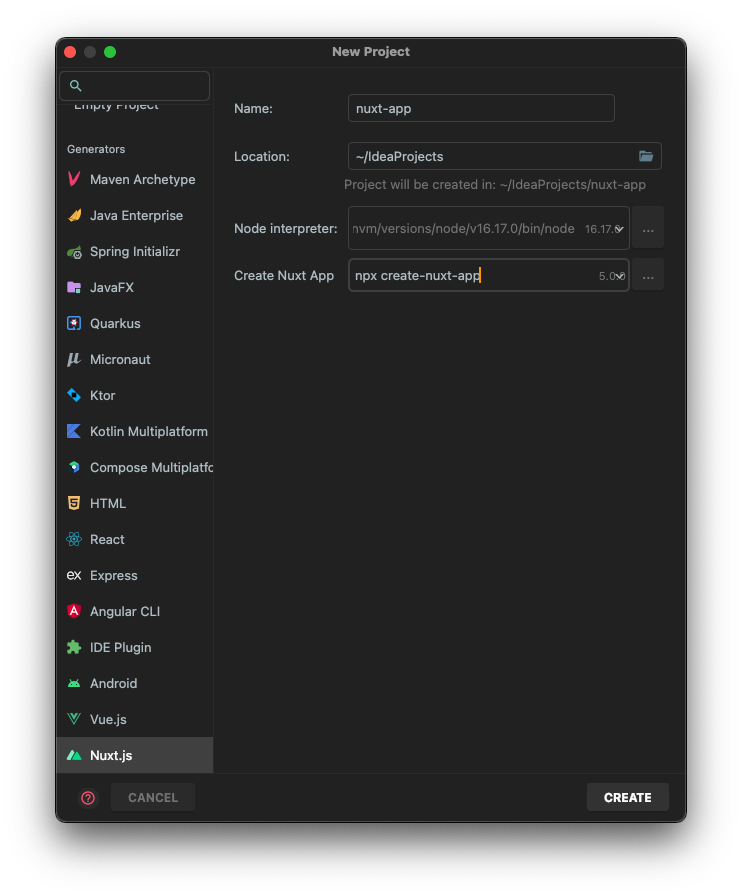Click the HTML5 shield icon
The image size is (742, 896).
pyautogui.click(x=74, y=503)
